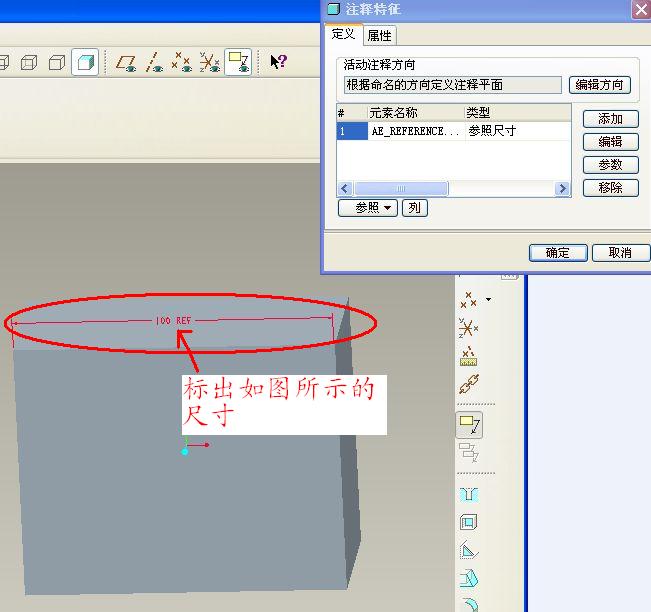Select shaded display mode icon
This screenshot has height=612, width=651.
pyautogui.click(x=85, y=62)
